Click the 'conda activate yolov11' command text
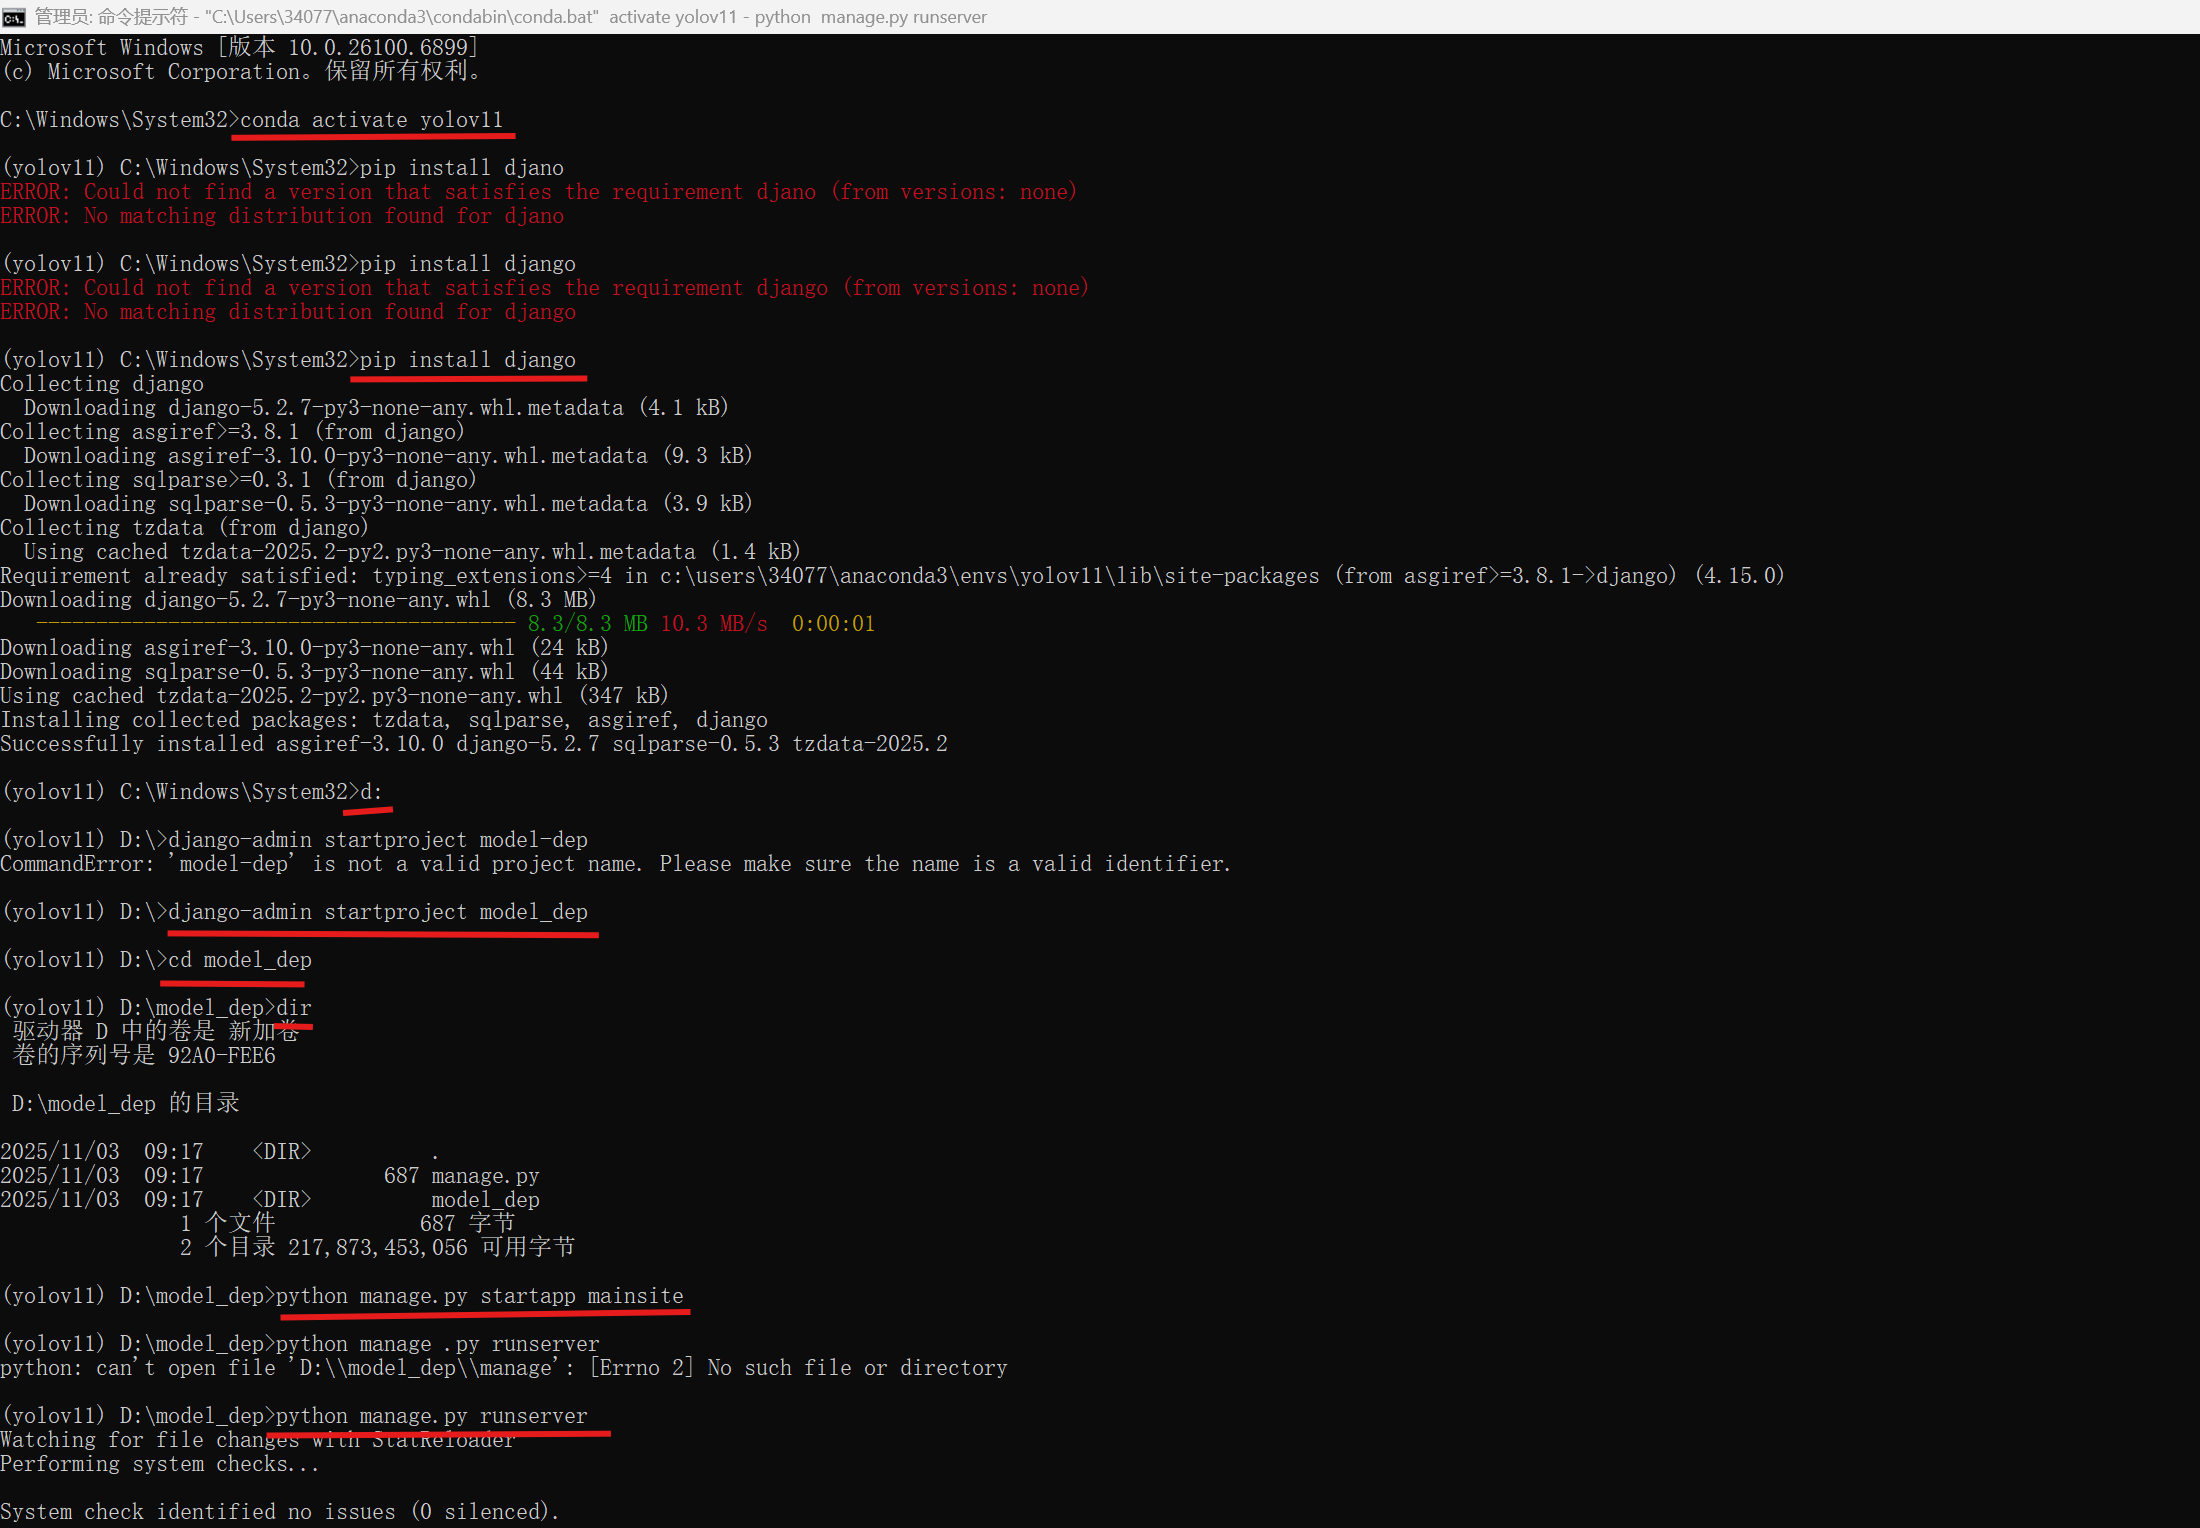 (x=371, y=120)
